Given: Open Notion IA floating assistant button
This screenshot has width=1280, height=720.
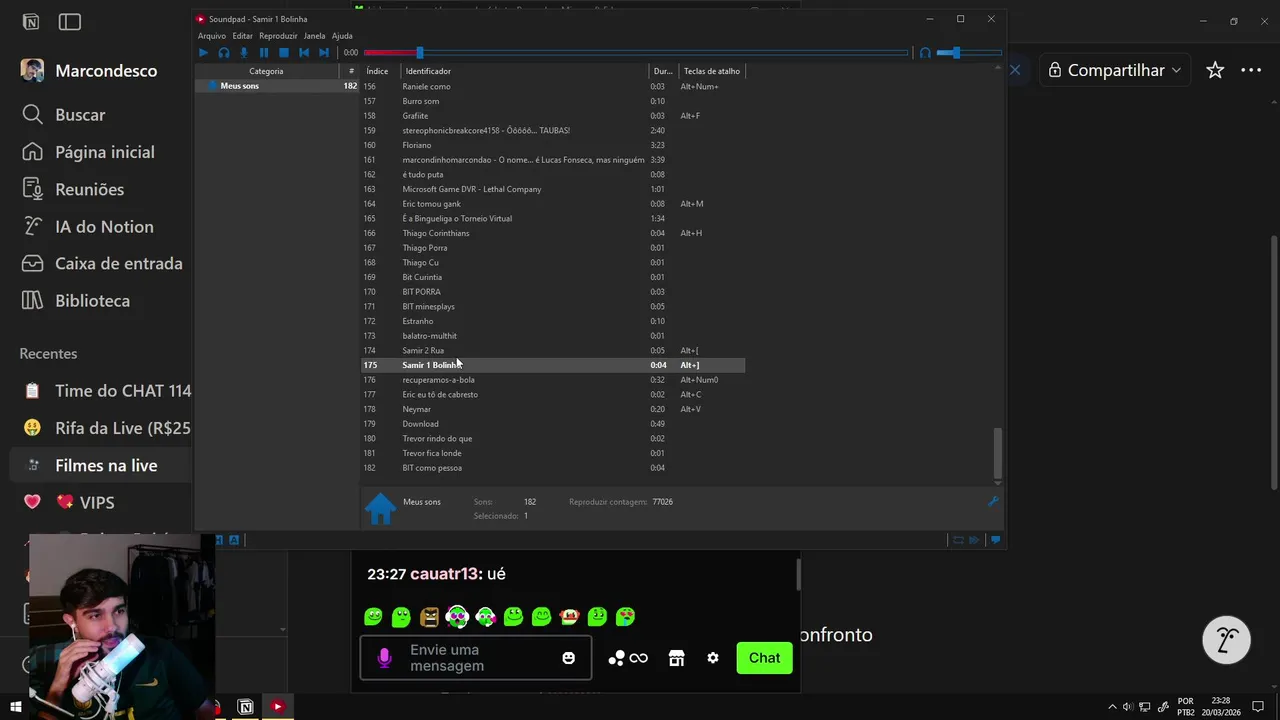Looking at the screenshot, I should pyautogui.click(x=1227, y=639).
